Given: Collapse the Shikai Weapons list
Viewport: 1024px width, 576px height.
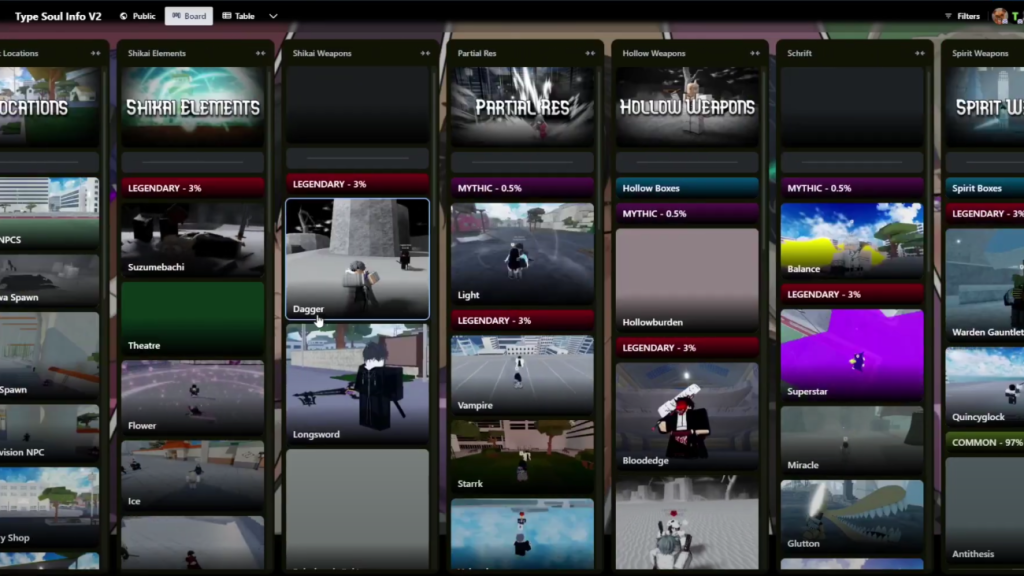Looking at the screenshot, I should coord(426,53).
